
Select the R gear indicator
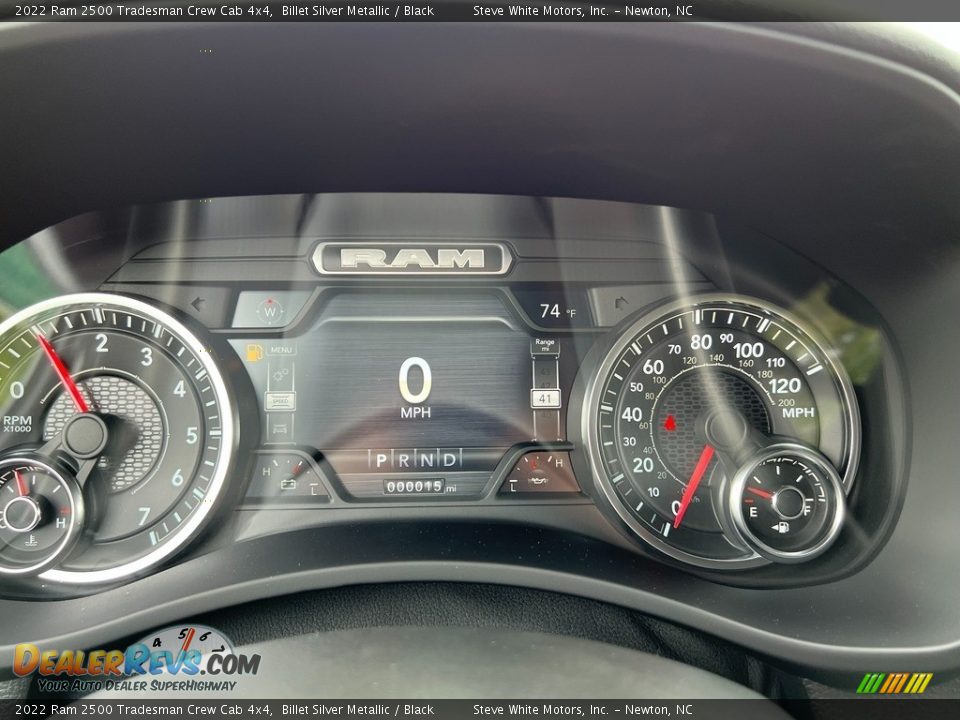(x=404, y=460)
